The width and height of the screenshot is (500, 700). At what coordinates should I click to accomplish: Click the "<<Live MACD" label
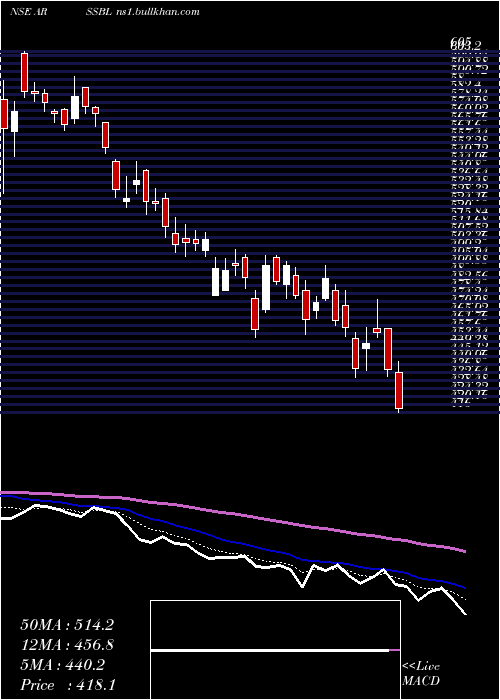click(x=421, y=674)
